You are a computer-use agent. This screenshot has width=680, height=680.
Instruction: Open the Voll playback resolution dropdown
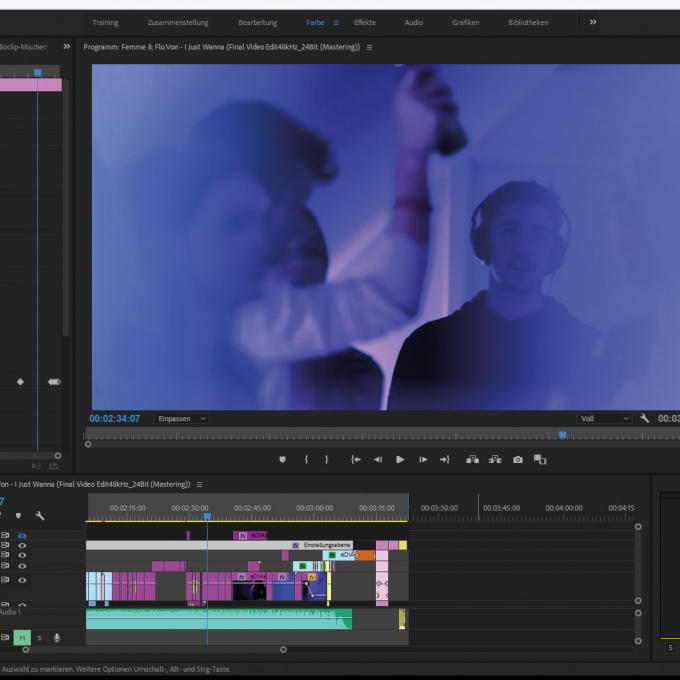(604, 418)
